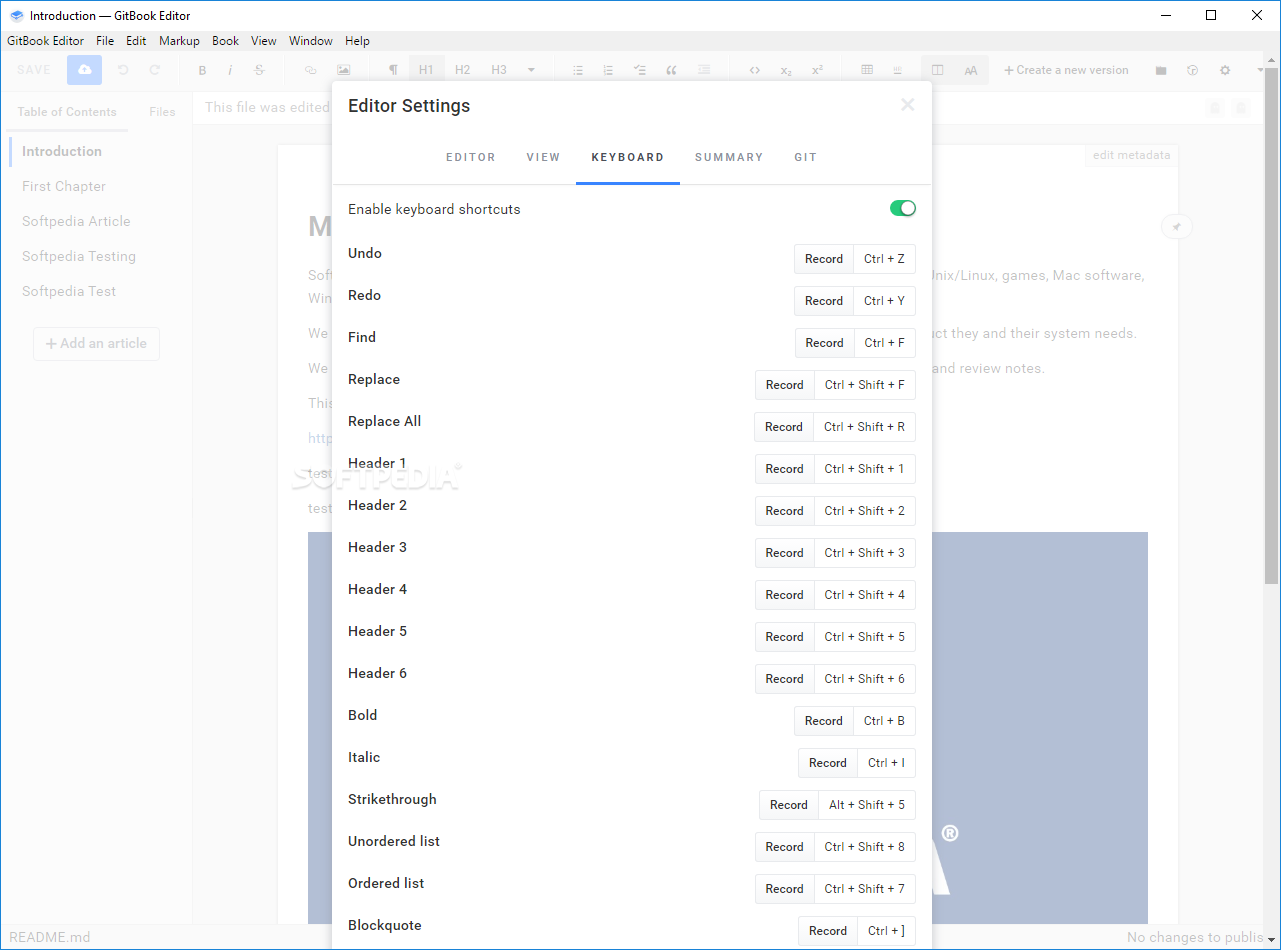
Task: Apply H1 heading from the toolbar
Action: tap(426, 70)
